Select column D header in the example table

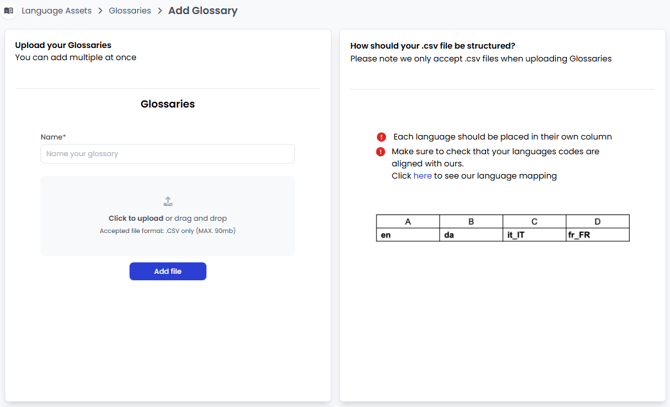[x=597, y=222]
